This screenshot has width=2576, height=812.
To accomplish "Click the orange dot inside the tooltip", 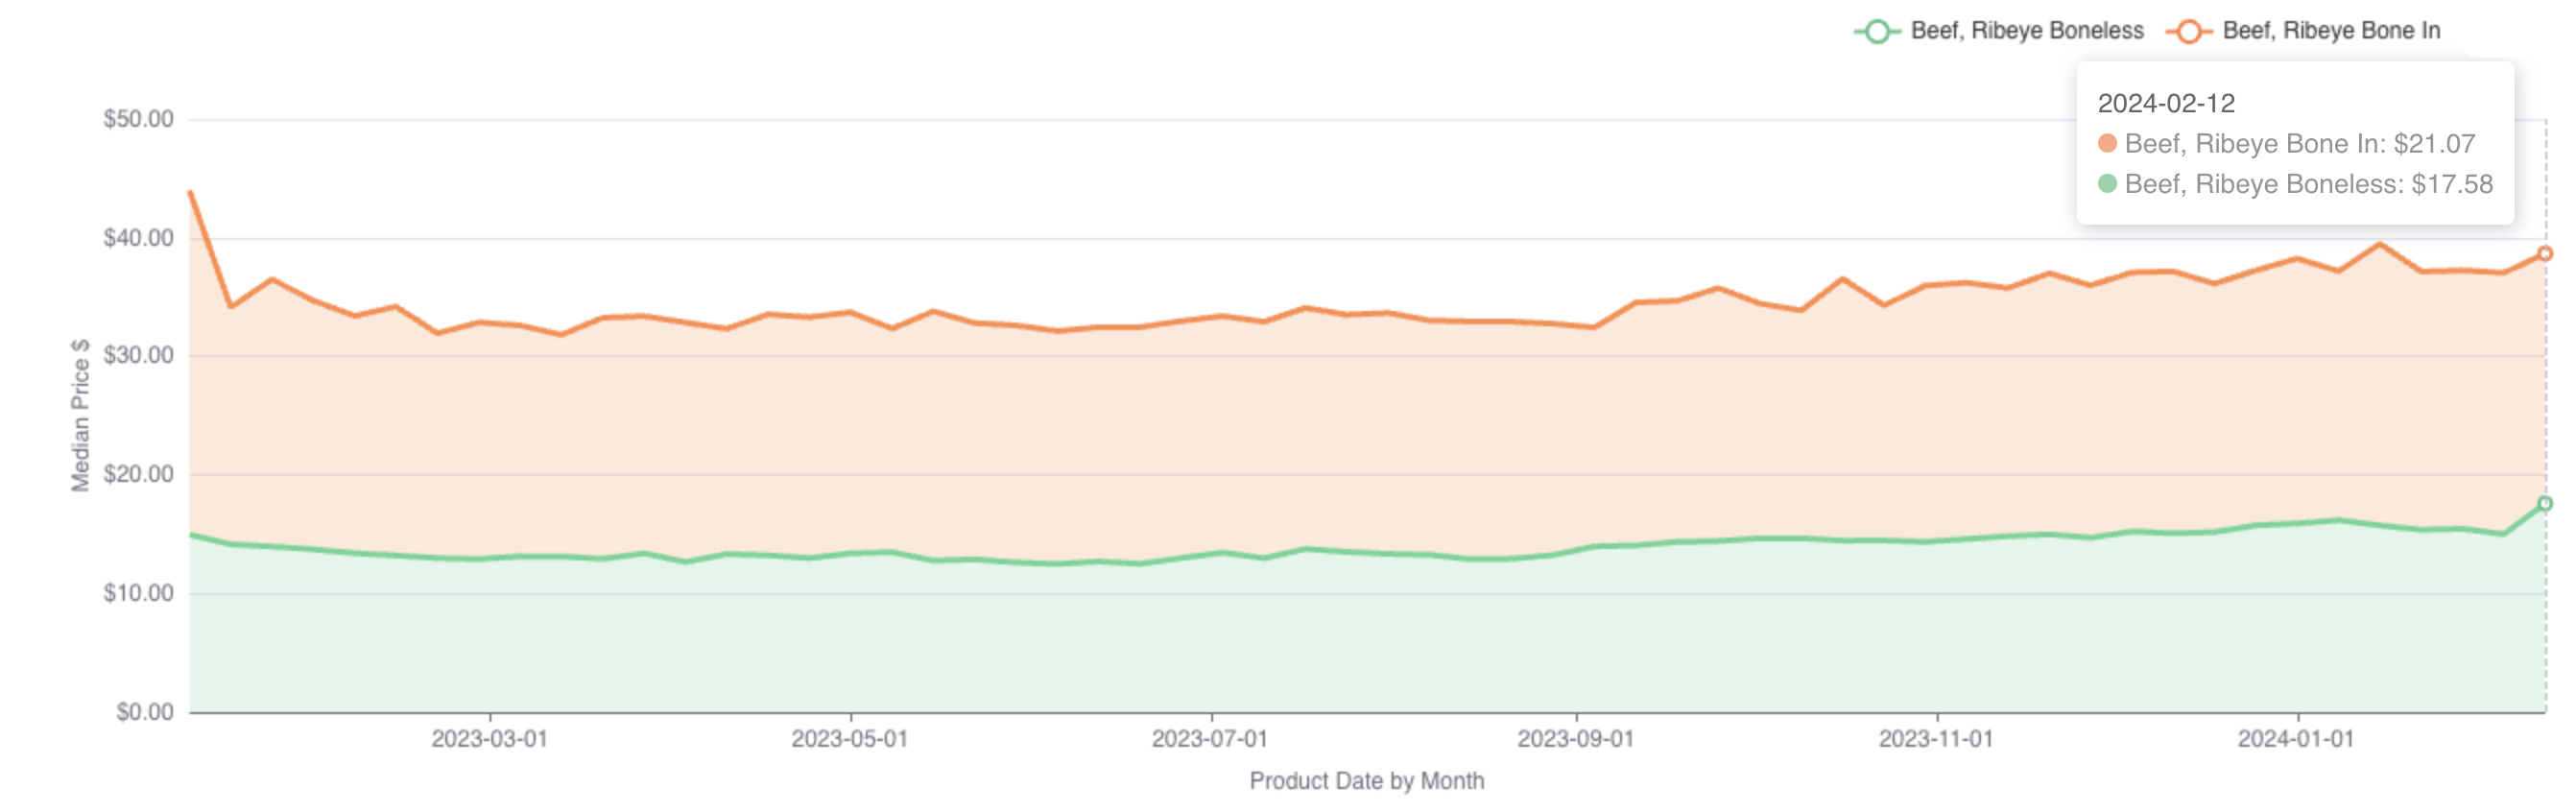I will coord(2107,144).
